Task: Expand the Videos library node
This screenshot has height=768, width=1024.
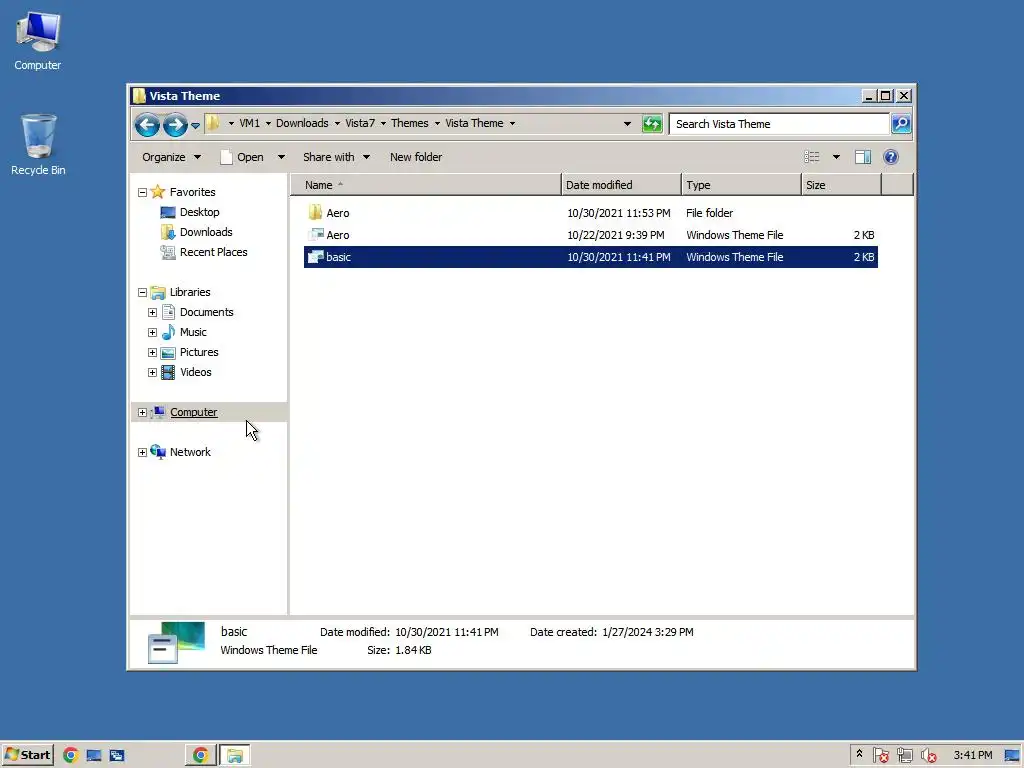Action: [152, 373]
